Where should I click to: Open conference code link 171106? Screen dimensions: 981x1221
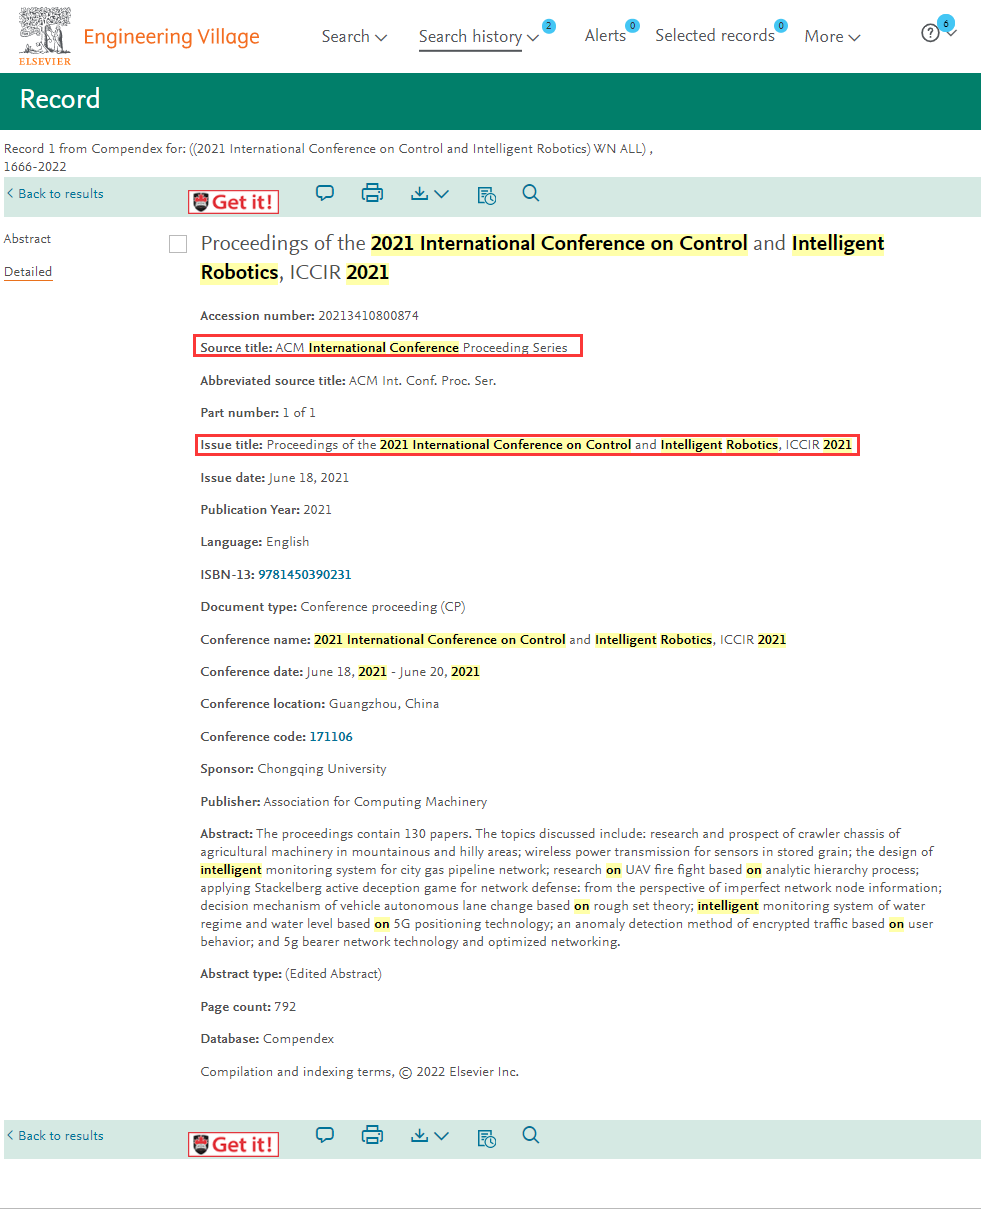coord(331,737)
